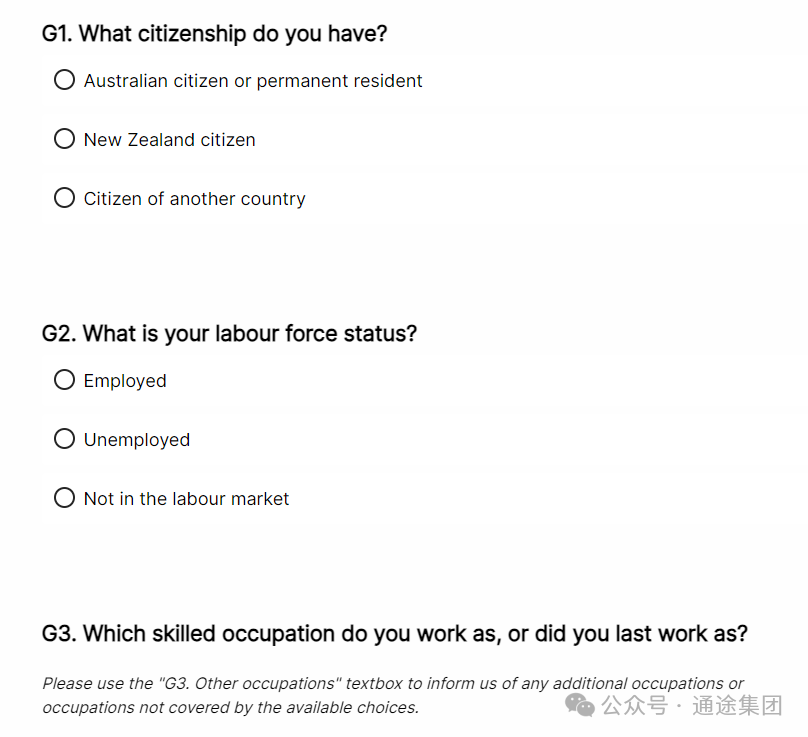Click the italic G3 instructions paragraph
808x737 pixels.
[x=393, y=695]
